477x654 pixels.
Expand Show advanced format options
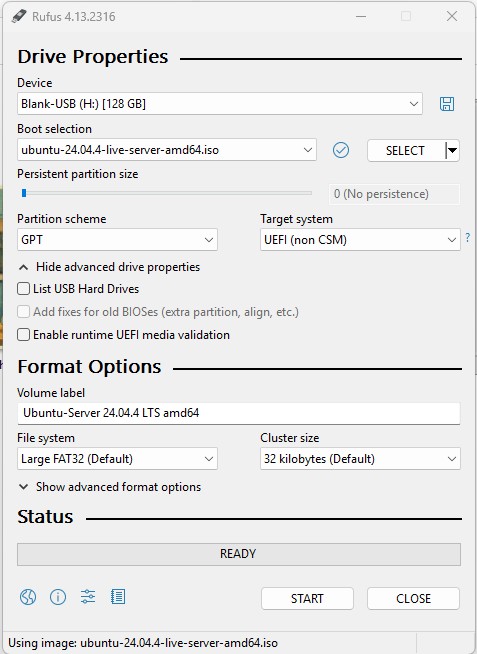(110, 487)
